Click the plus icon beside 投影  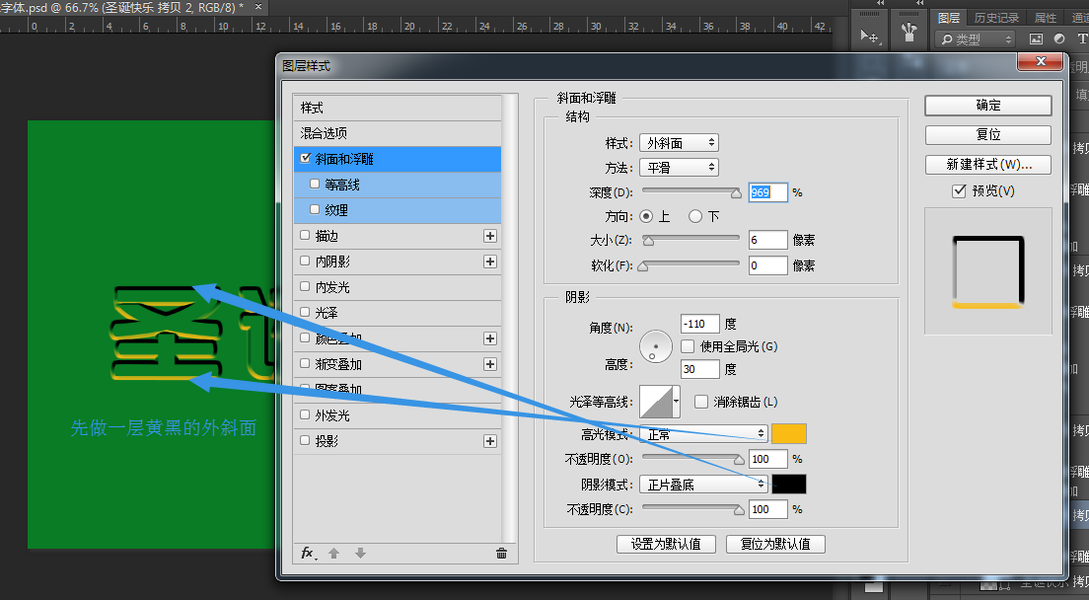[490, 442]
